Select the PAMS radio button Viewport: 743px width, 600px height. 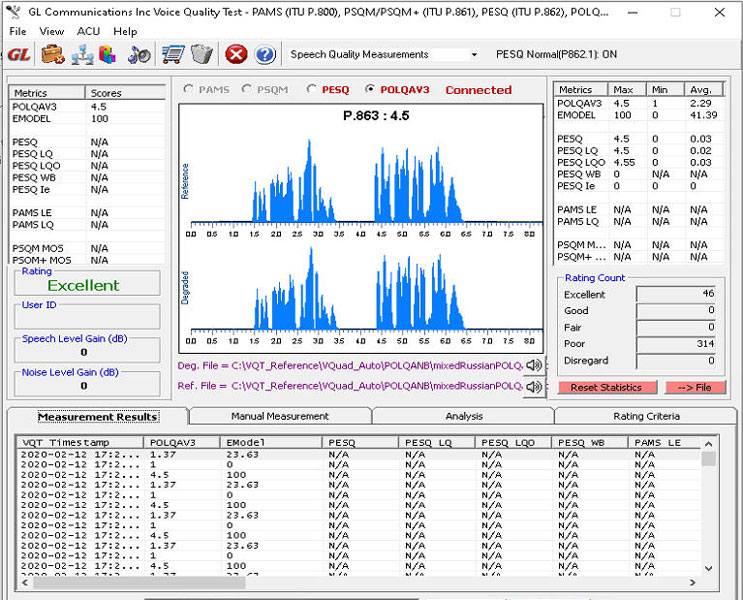point(188,89)
